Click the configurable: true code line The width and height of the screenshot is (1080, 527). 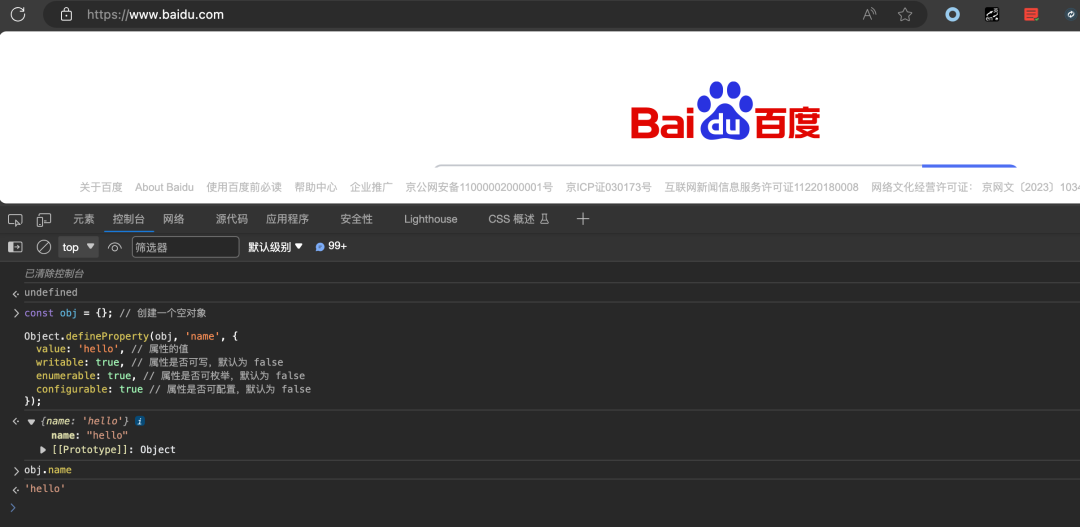point(173,389)
